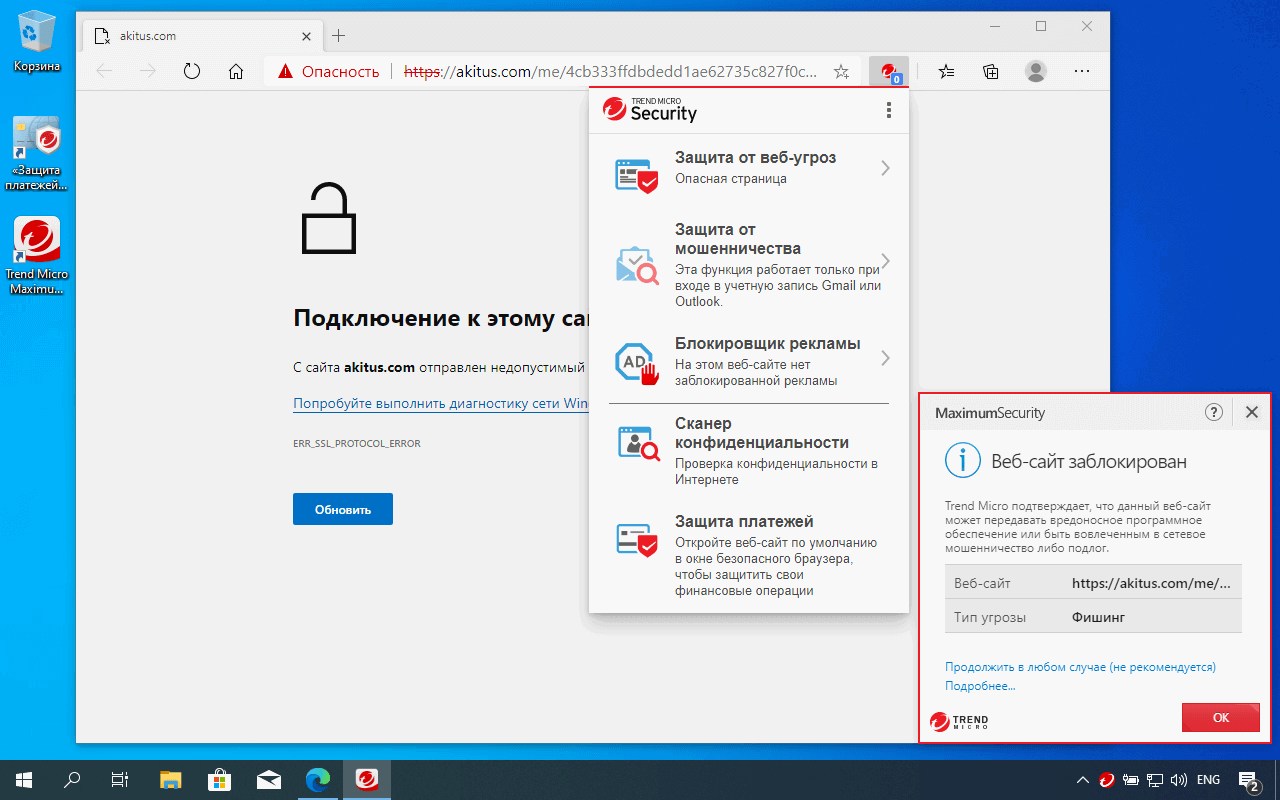Screen dimensions: 1280x800
Task: Click the Фишинг threat type value
Action: click(1098, 617)
